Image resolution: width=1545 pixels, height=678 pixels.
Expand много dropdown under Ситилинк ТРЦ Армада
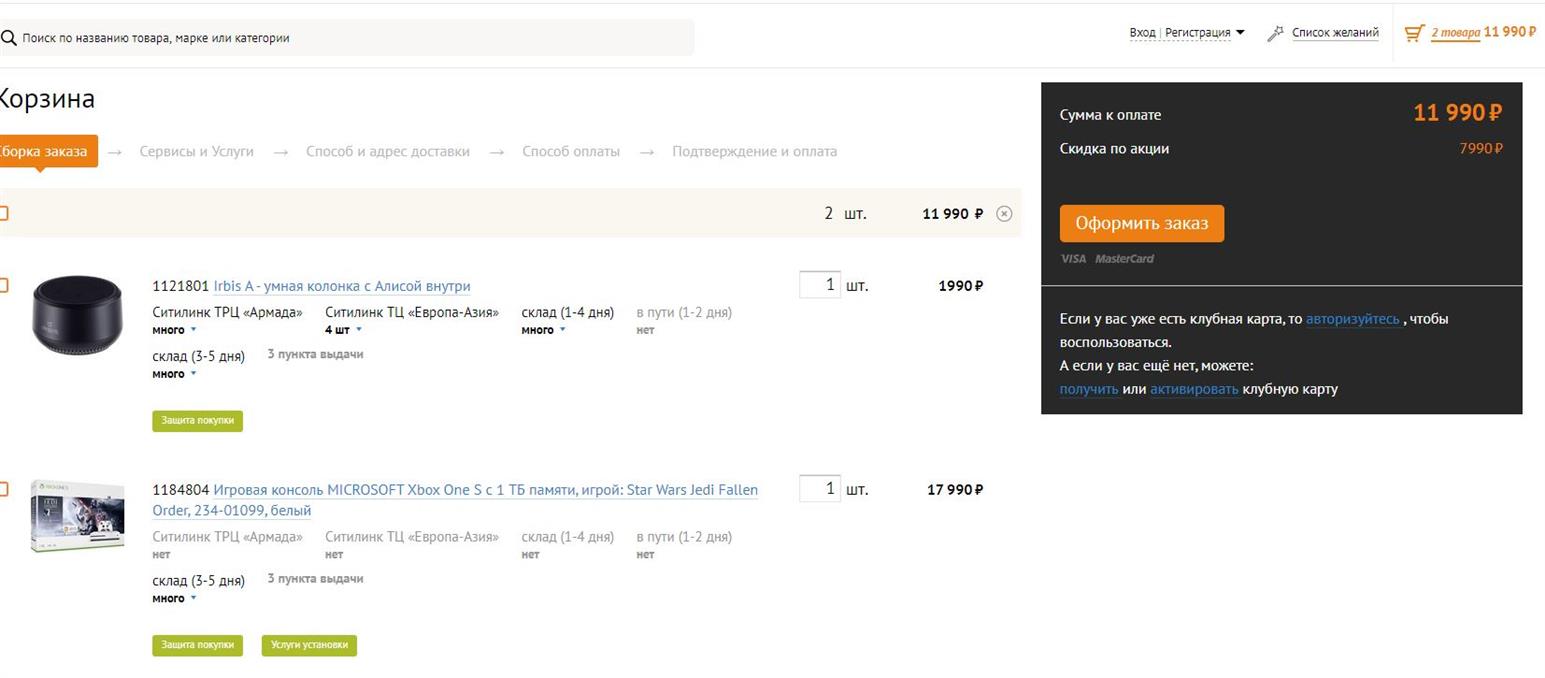174,330
